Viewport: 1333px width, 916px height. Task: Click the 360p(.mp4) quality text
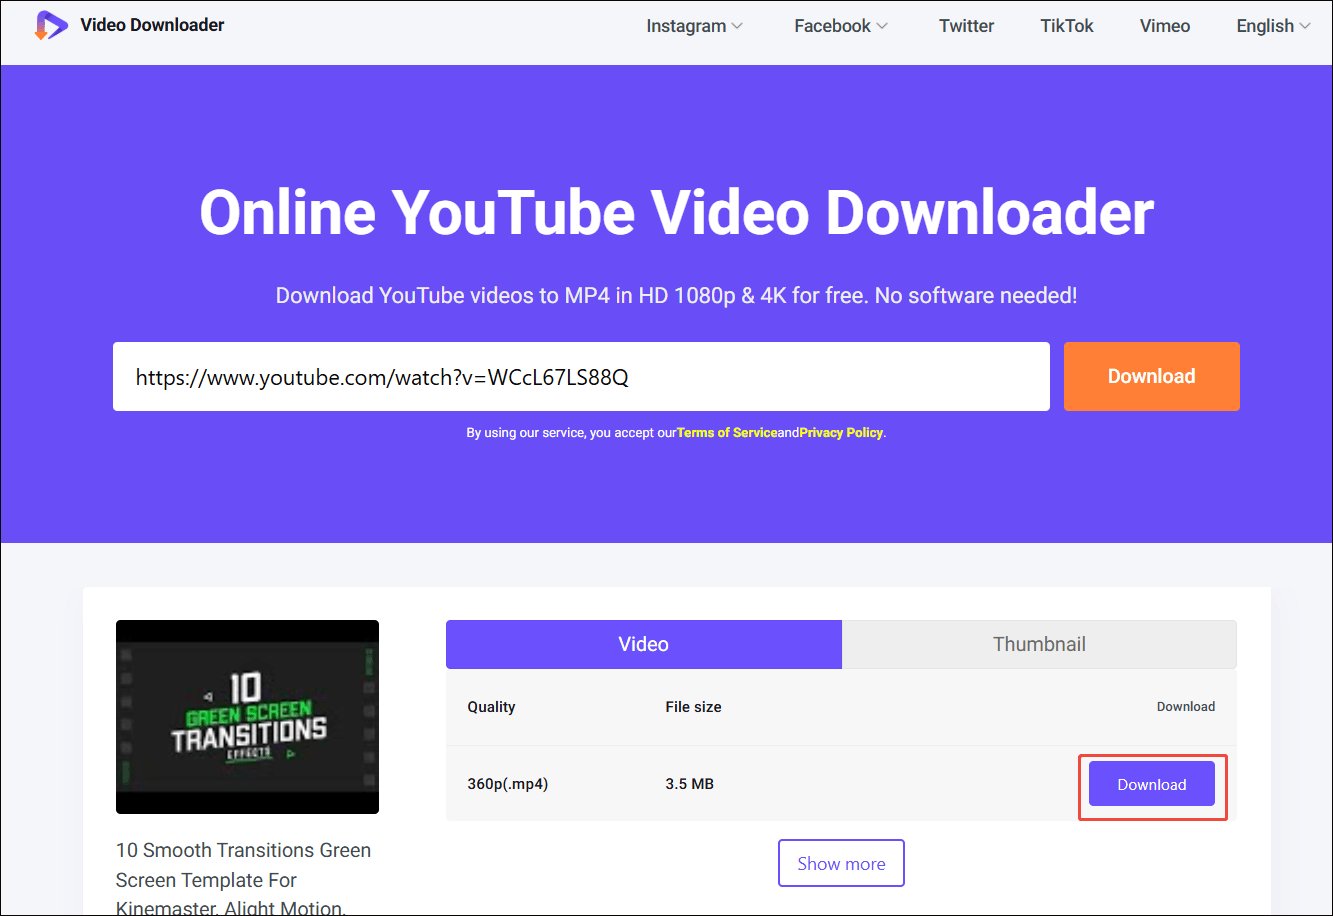(x=508, y=784)
